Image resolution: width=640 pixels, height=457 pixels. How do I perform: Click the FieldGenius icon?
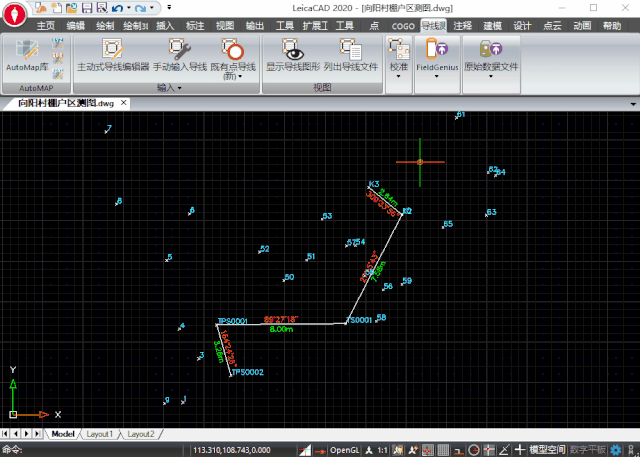click(437, 50)
